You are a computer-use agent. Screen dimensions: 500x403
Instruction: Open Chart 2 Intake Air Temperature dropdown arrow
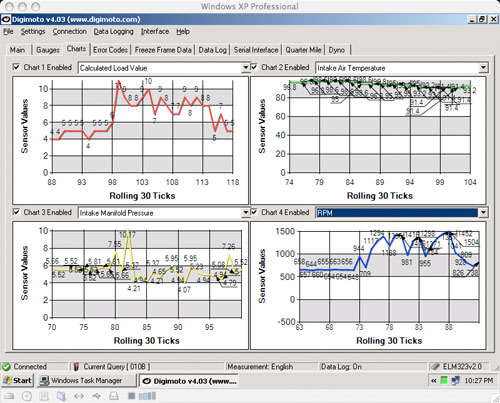click(x=483, y=68)
